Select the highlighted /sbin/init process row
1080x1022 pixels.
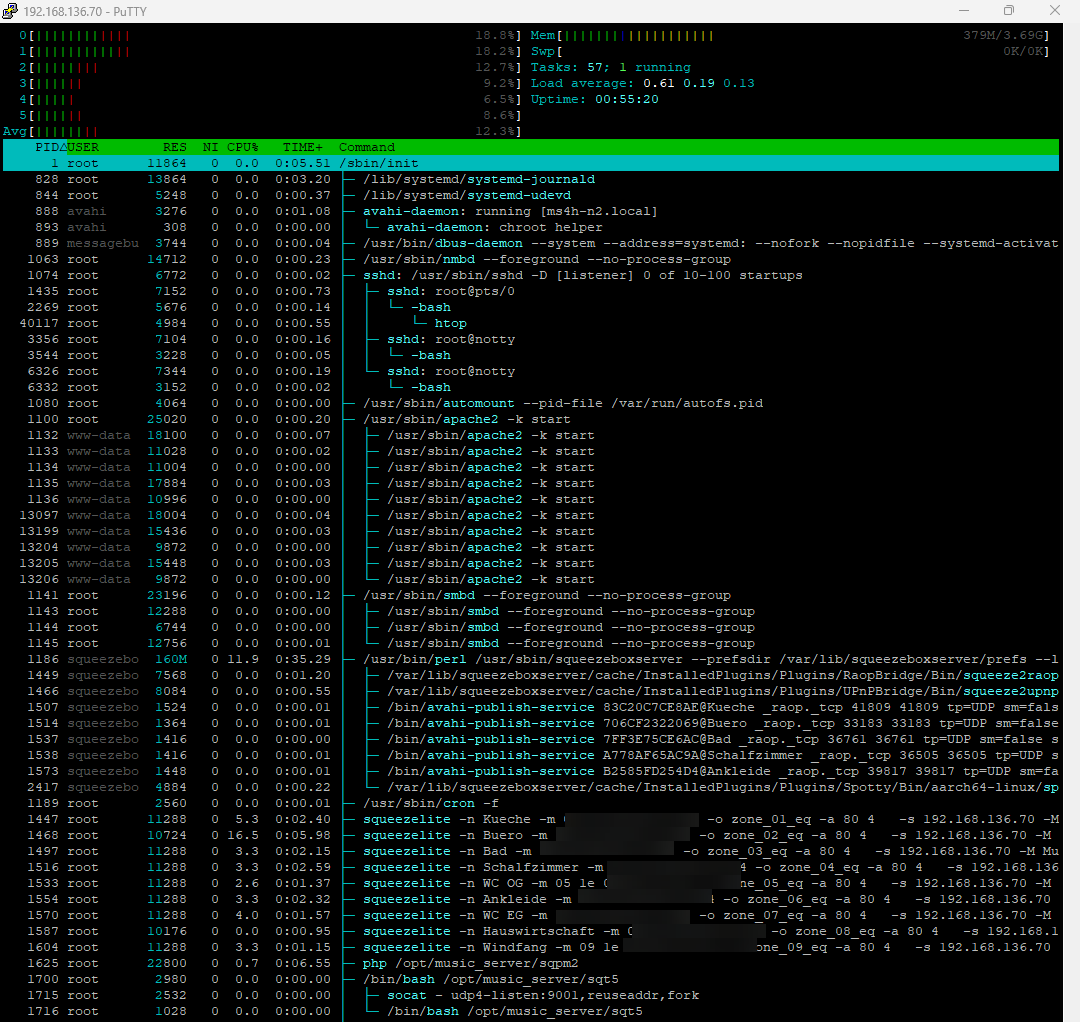[530, 163]
